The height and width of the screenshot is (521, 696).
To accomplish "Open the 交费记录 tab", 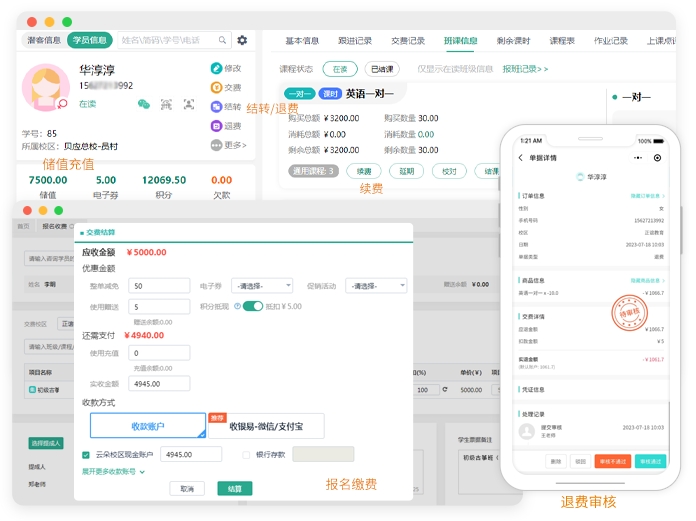I will [408, 41].
